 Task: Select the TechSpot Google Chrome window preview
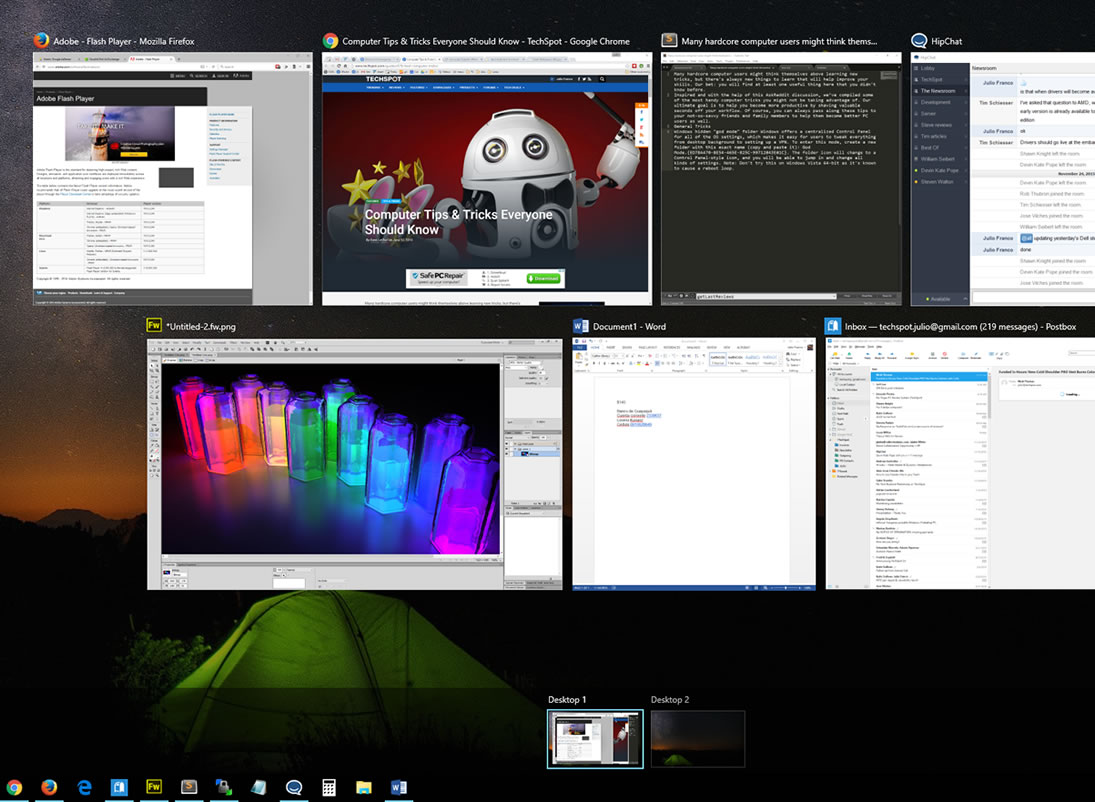tap(487, 179)
